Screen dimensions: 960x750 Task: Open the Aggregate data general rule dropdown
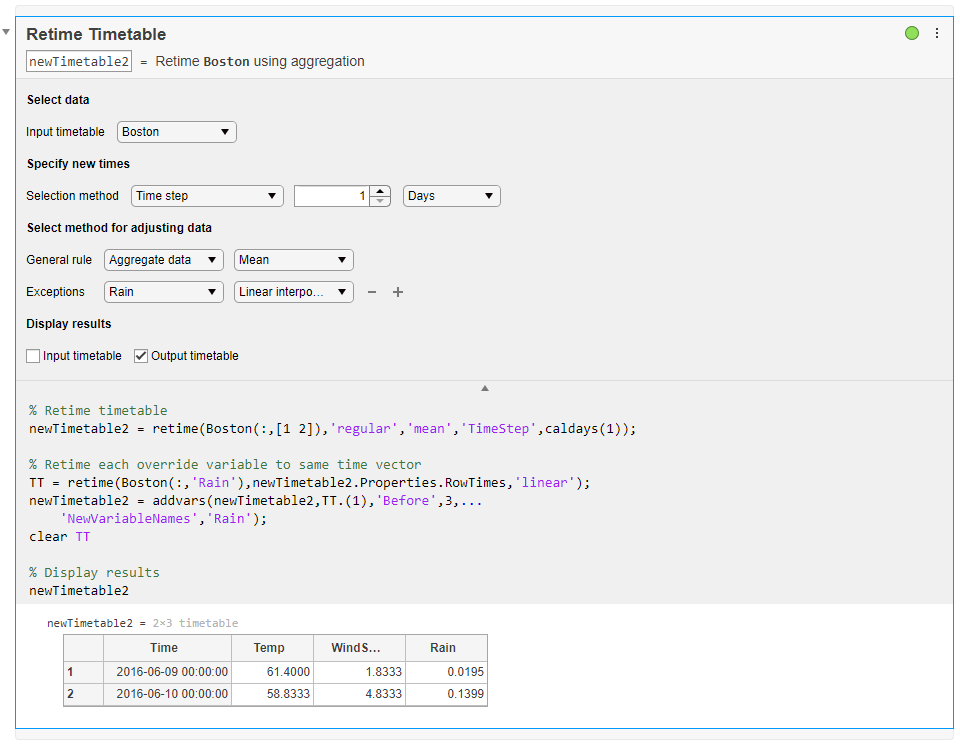point(164,260)
